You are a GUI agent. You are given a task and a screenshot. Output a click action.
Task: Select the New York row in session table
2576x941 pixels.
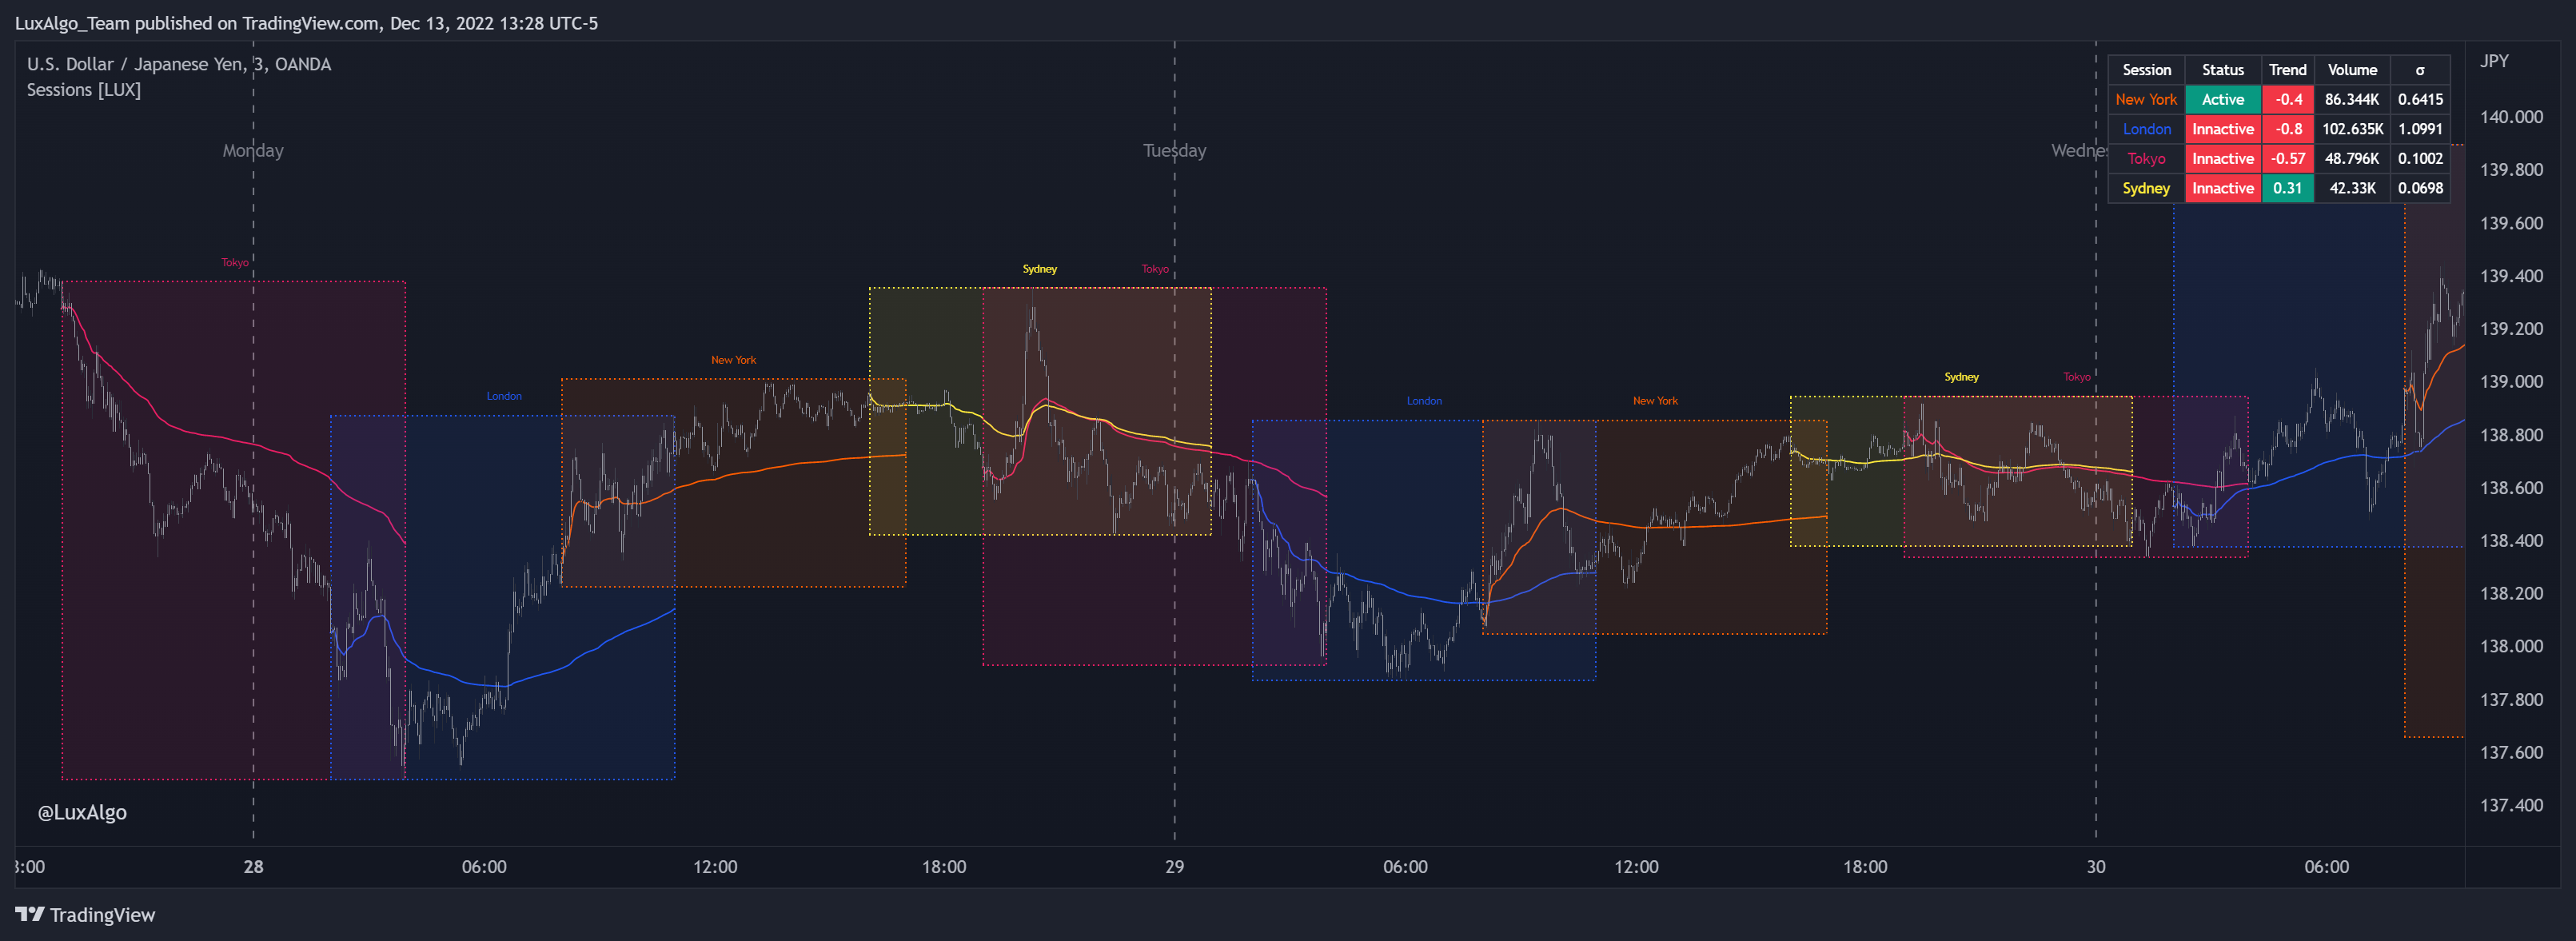point(2145,99)
